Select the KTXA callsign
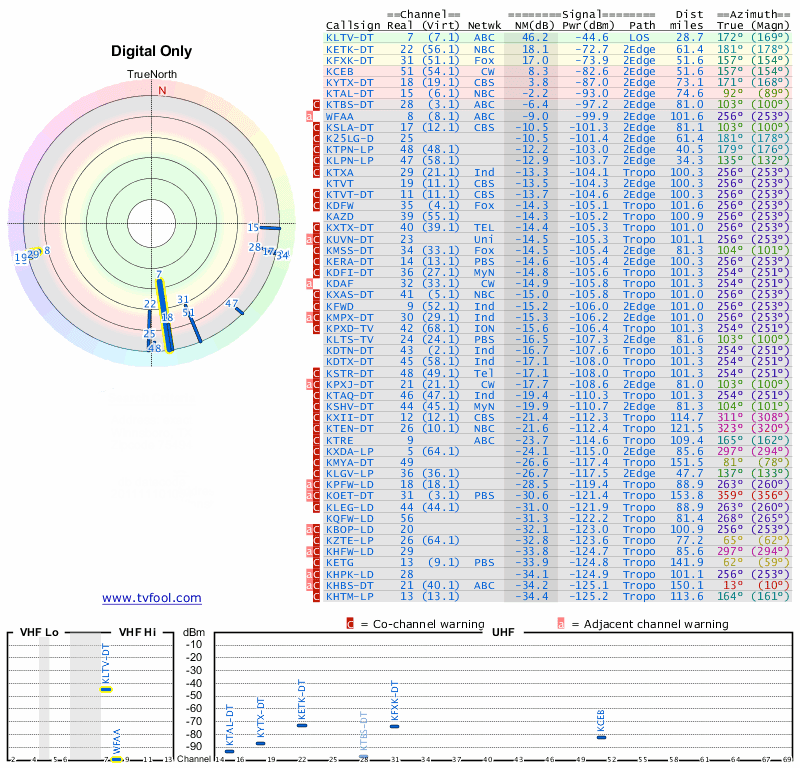This screenshot has width=800, height=768. click(339, 172)
